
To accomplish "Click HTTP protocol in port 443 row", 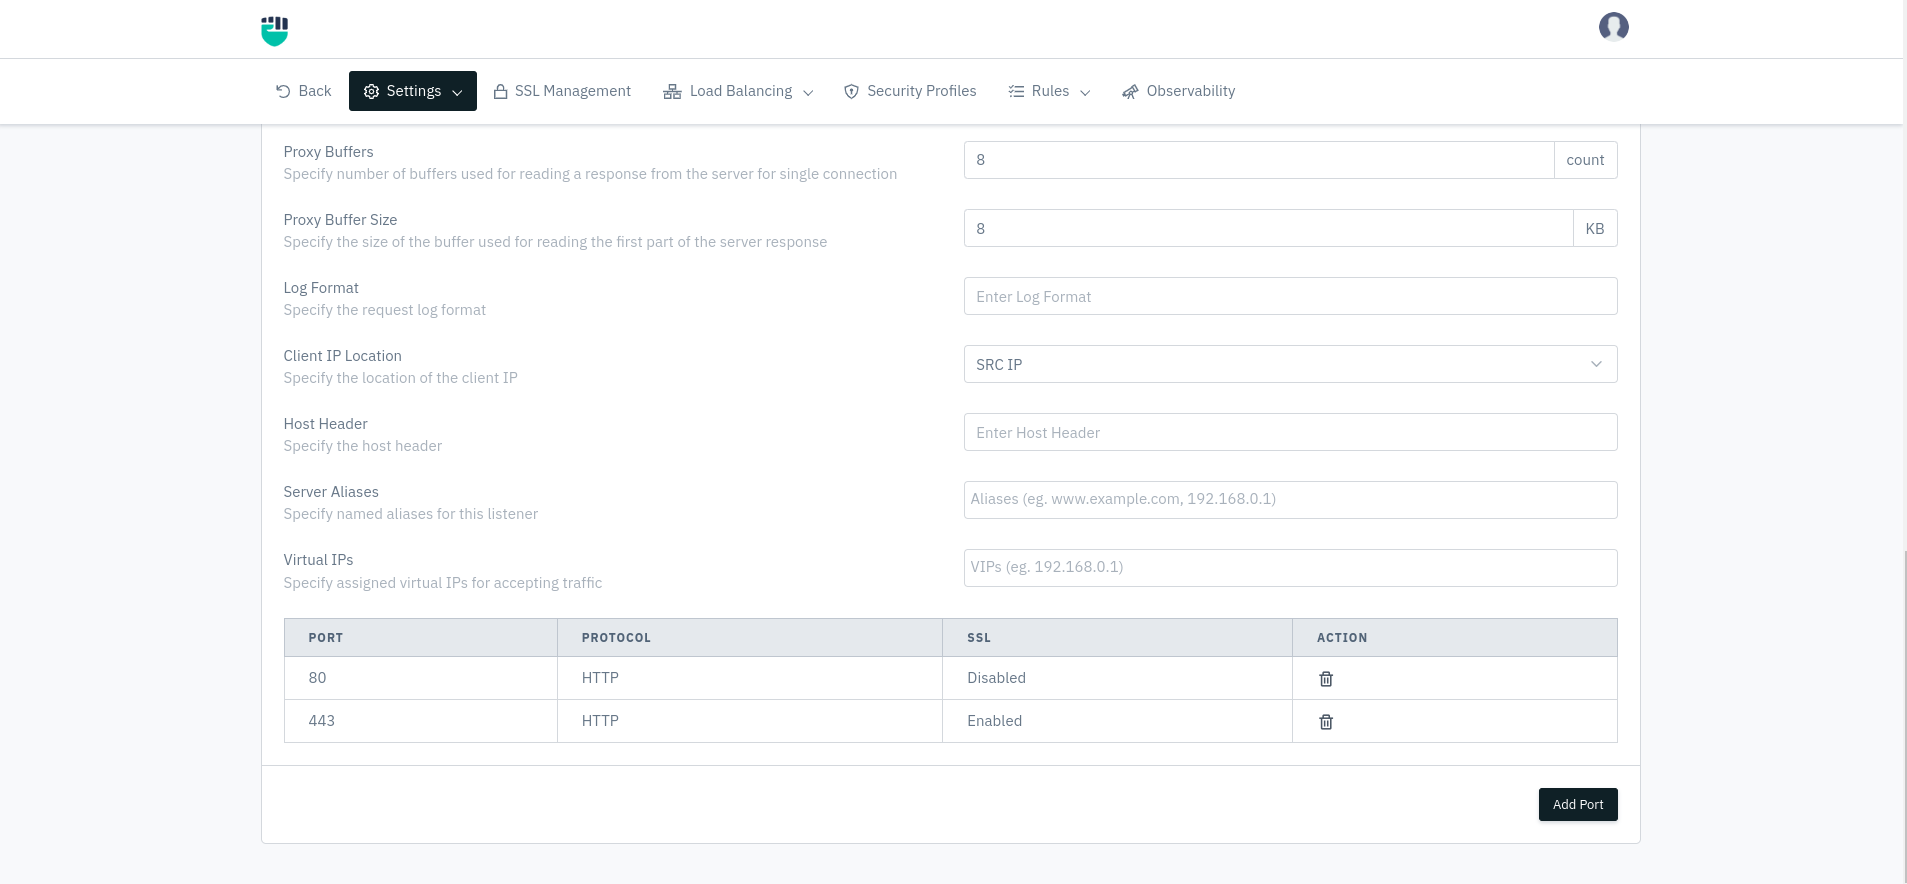I will pyautogui.click(x=750, y=721).
